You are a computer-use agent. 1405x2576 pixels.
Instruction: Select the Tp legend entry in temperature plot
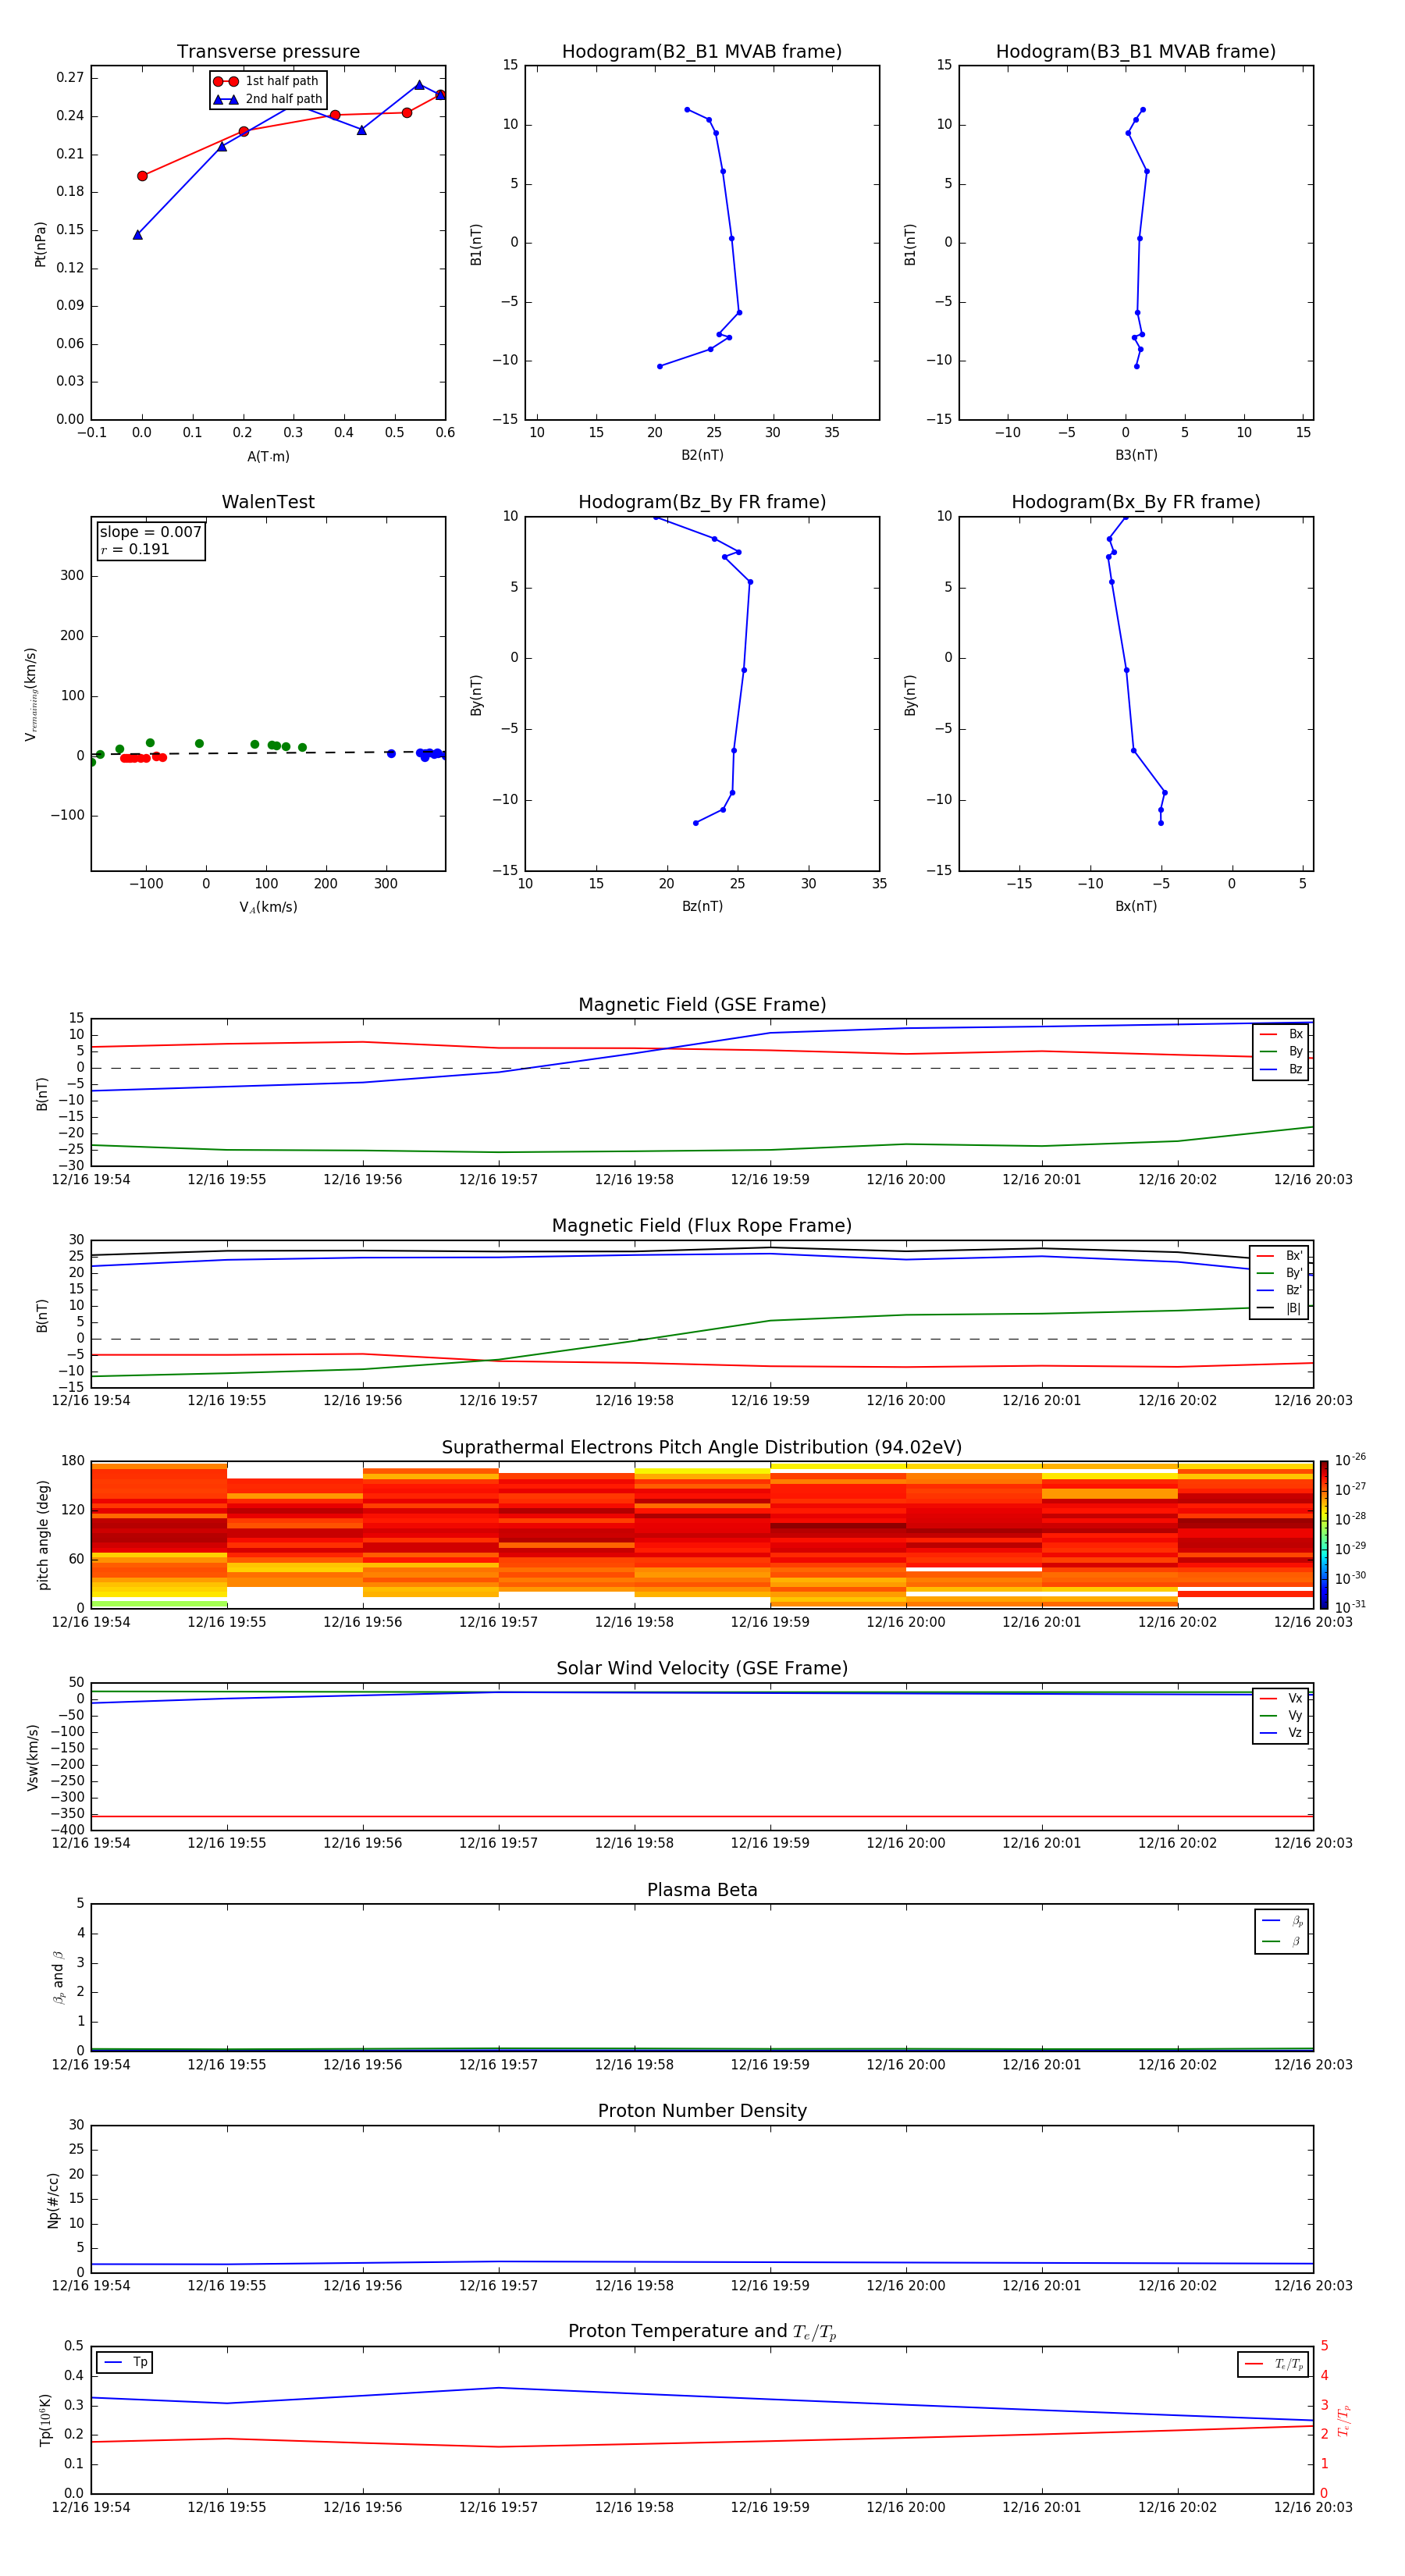(x=125, y=2362)
